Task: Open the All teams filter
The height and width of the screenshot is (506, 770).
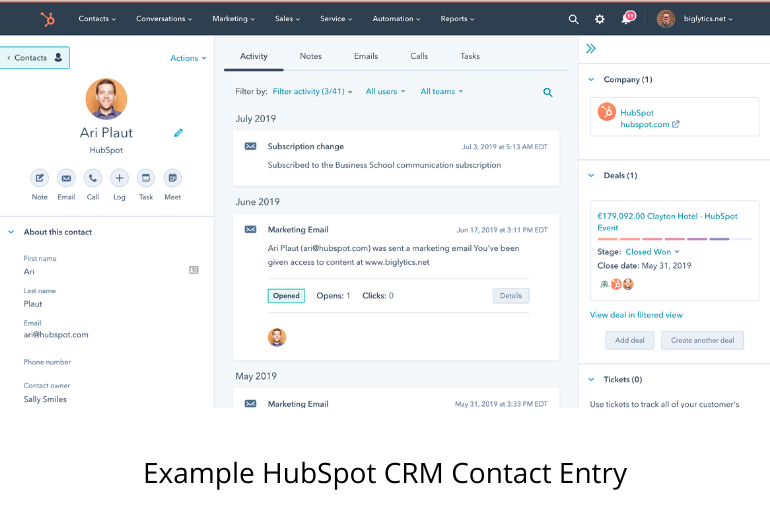Action: tap(441, 91)
